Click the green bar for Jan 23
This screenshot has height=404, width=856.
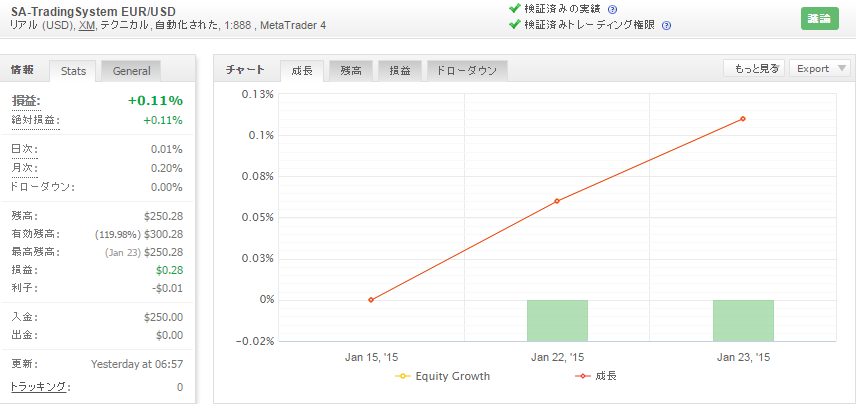[744, 320]
